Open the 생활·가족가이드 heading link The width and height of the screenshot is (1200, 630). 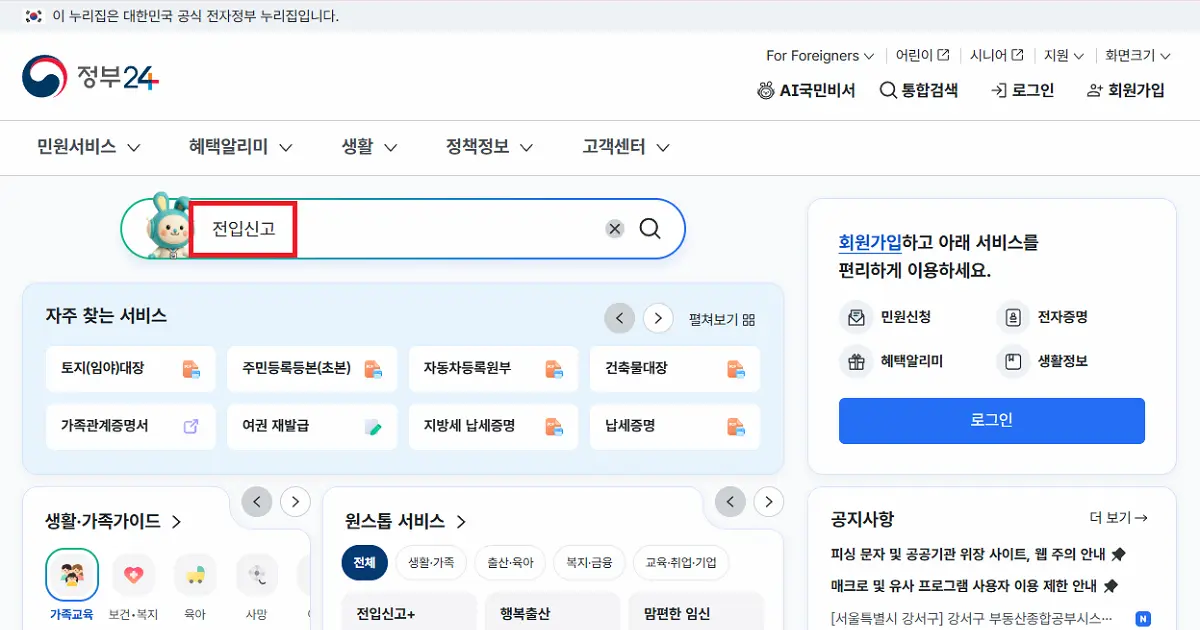113,522
